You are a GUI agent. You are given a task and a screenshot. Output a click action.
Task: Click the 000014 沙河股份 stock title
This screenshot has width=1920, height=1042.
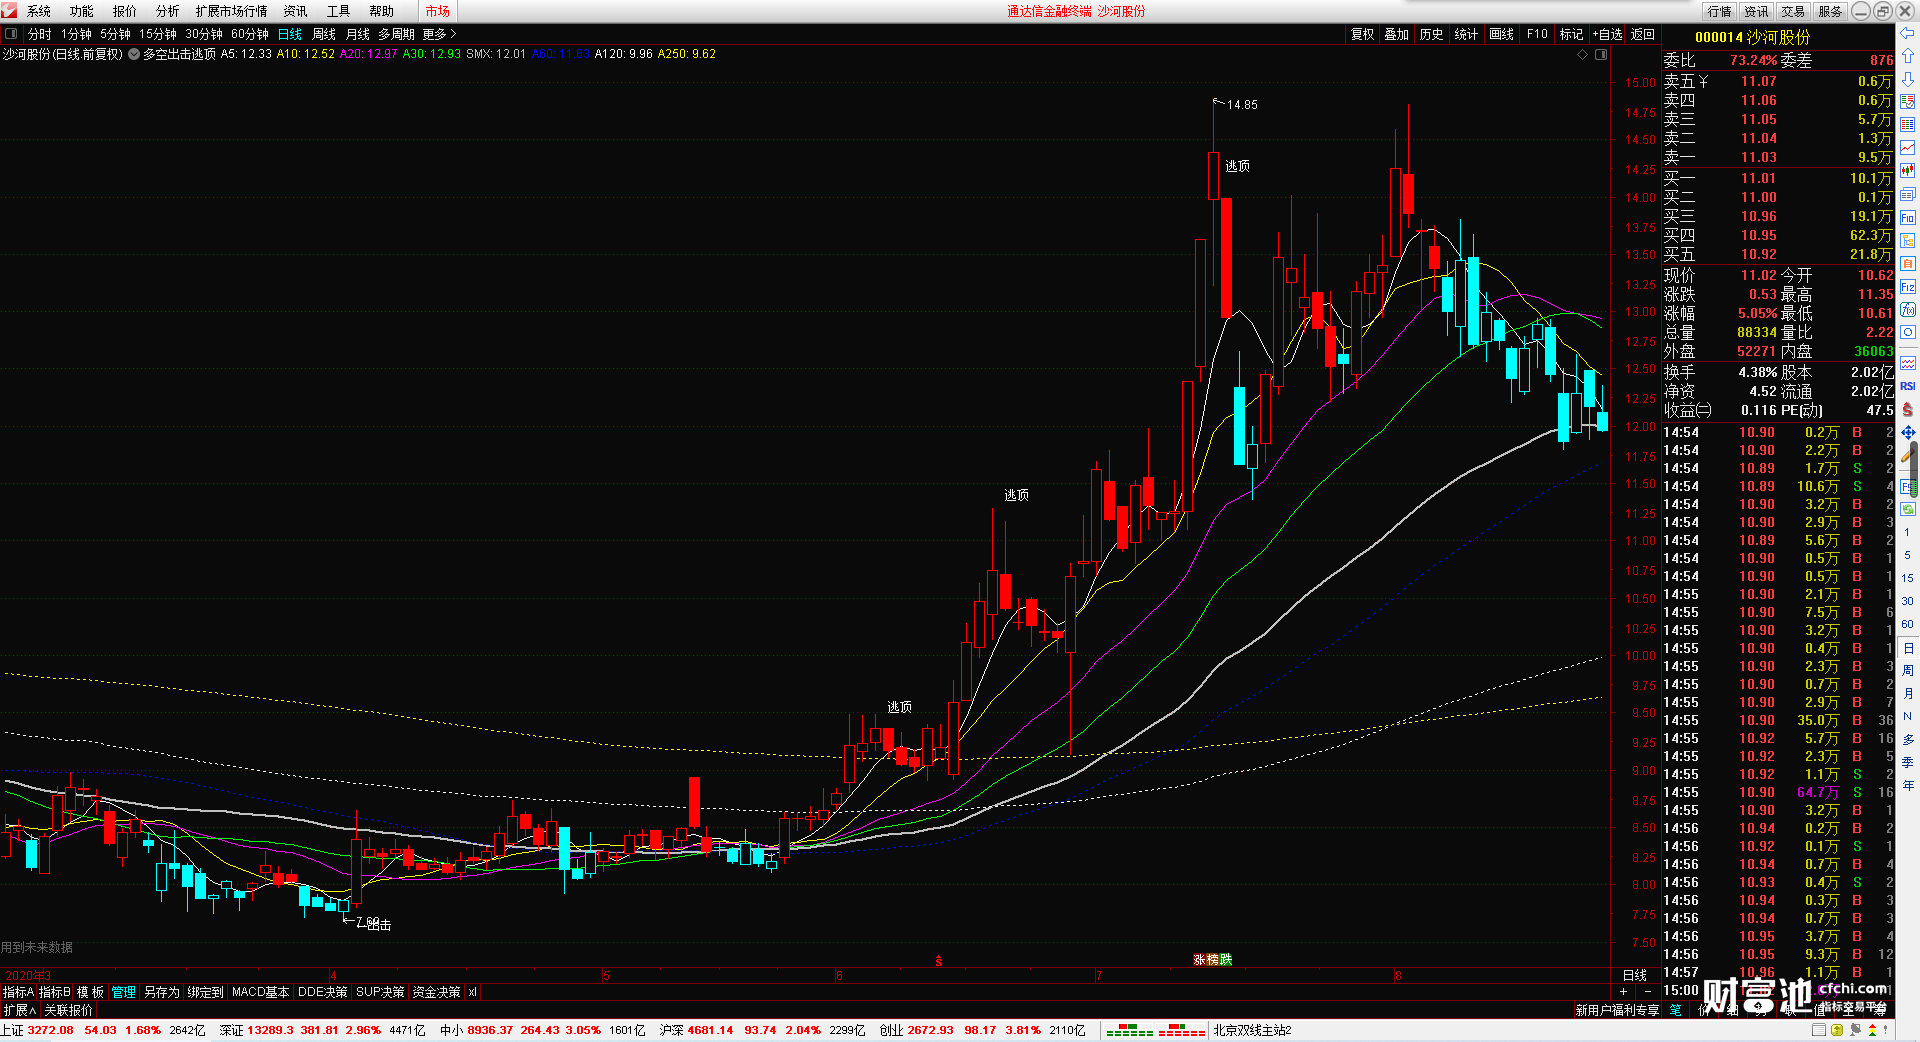click(1752, 37)
